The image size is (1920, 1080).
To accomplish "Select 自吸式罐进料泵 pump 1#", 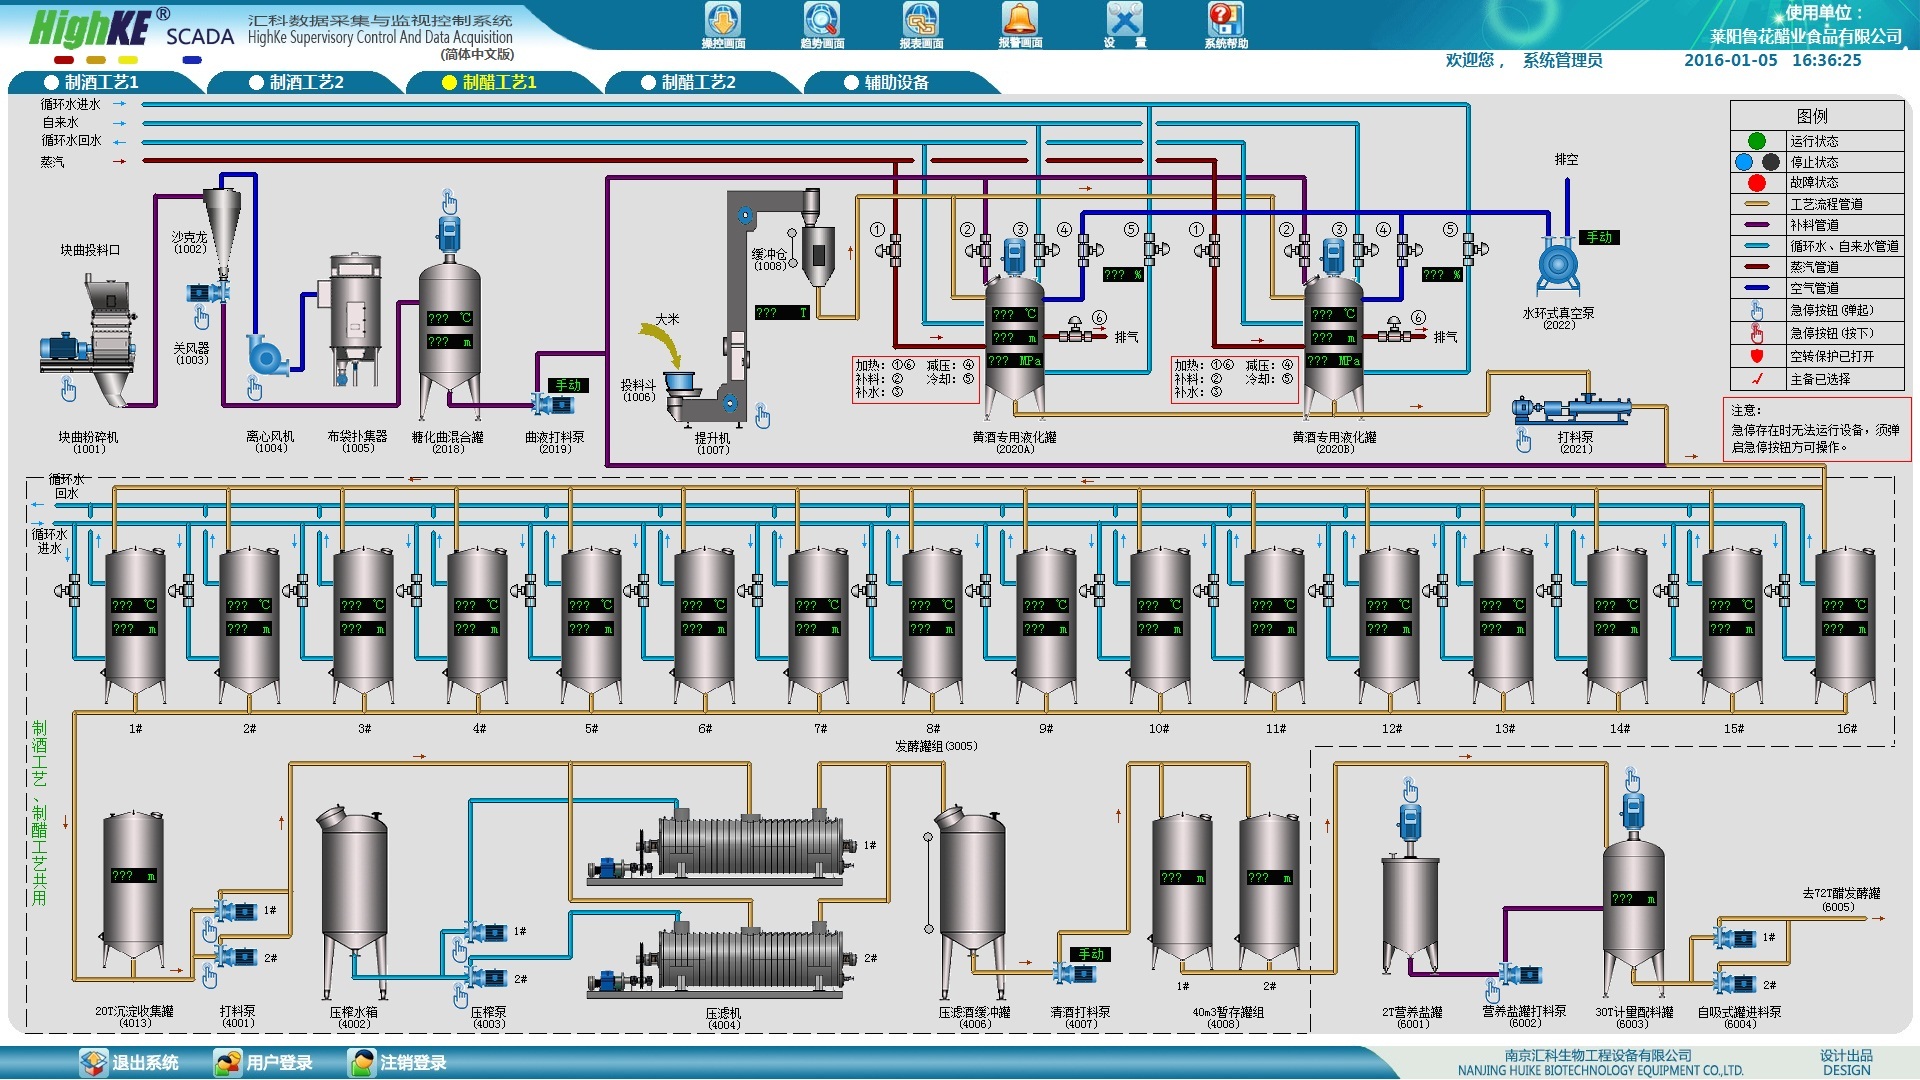I will click(1735, 938).
